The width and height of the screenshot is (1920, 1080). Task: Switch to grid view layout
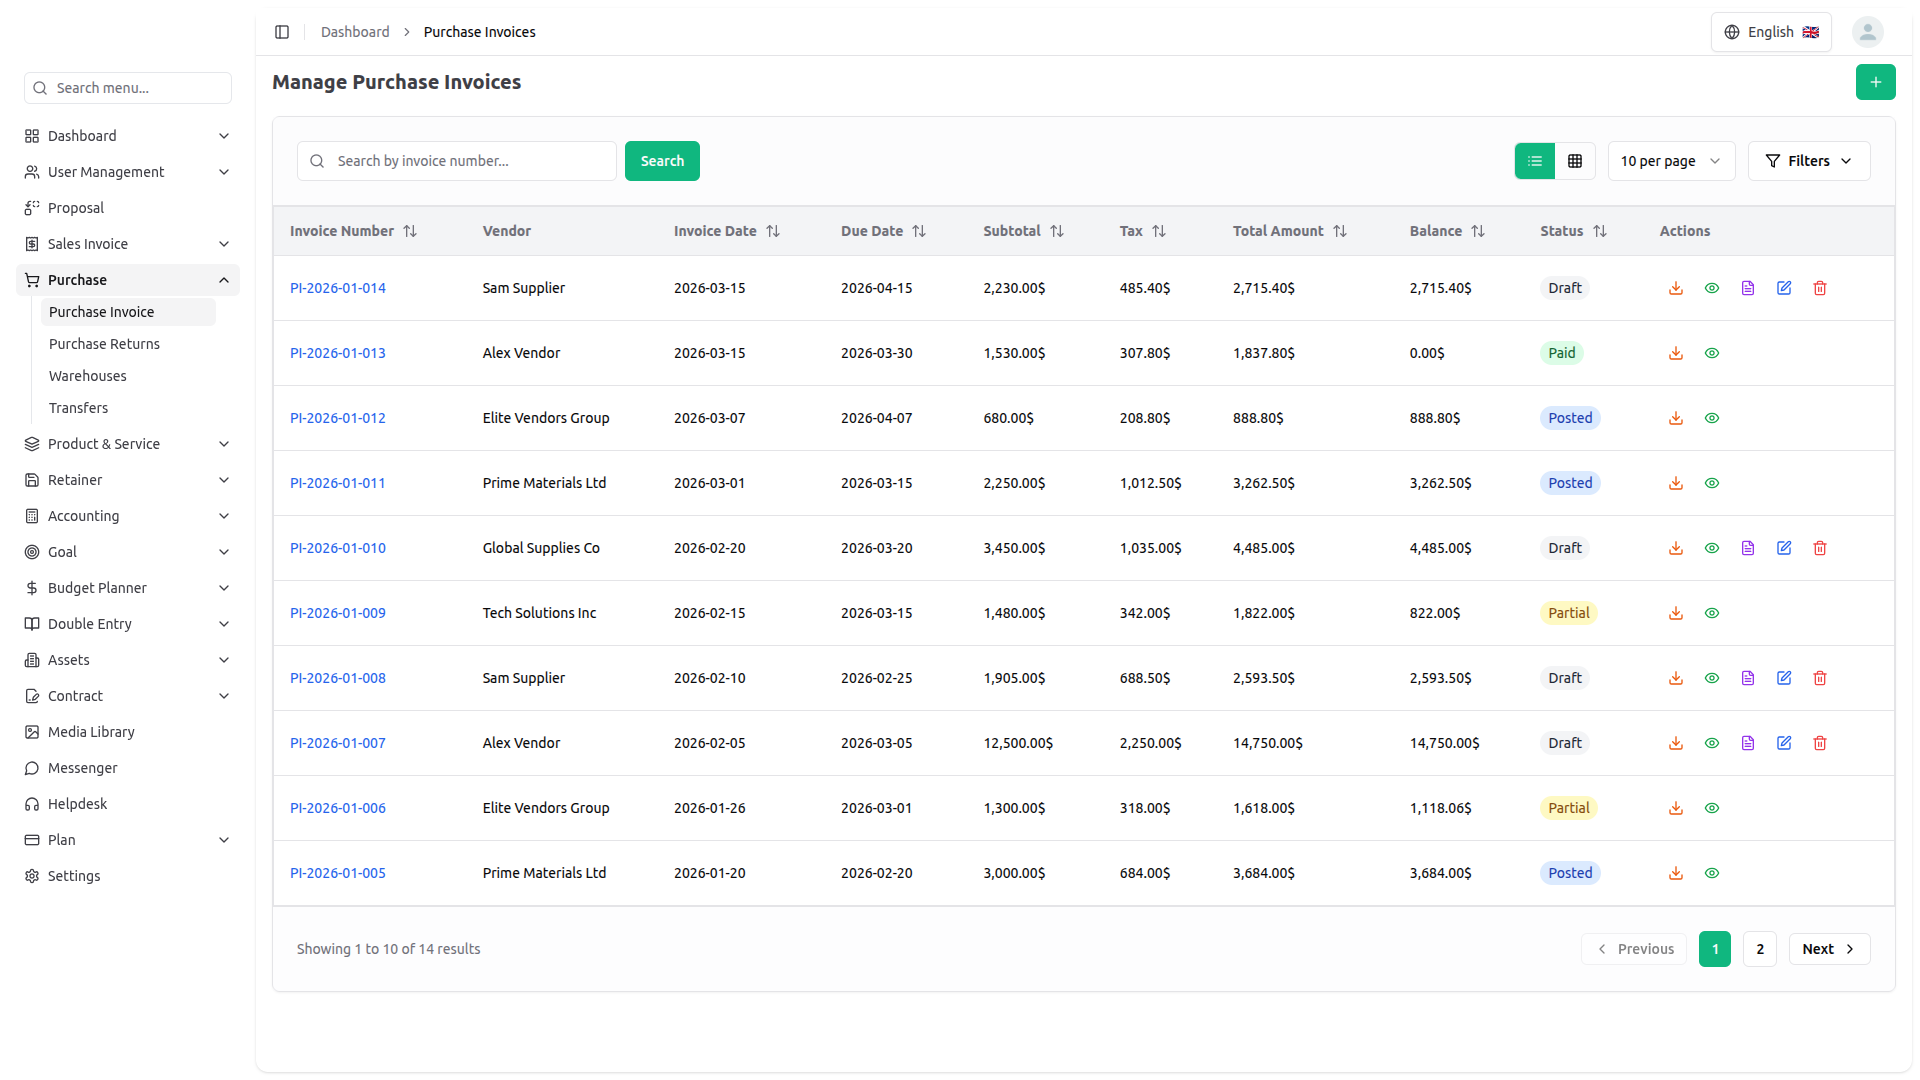pos(1575,161)
